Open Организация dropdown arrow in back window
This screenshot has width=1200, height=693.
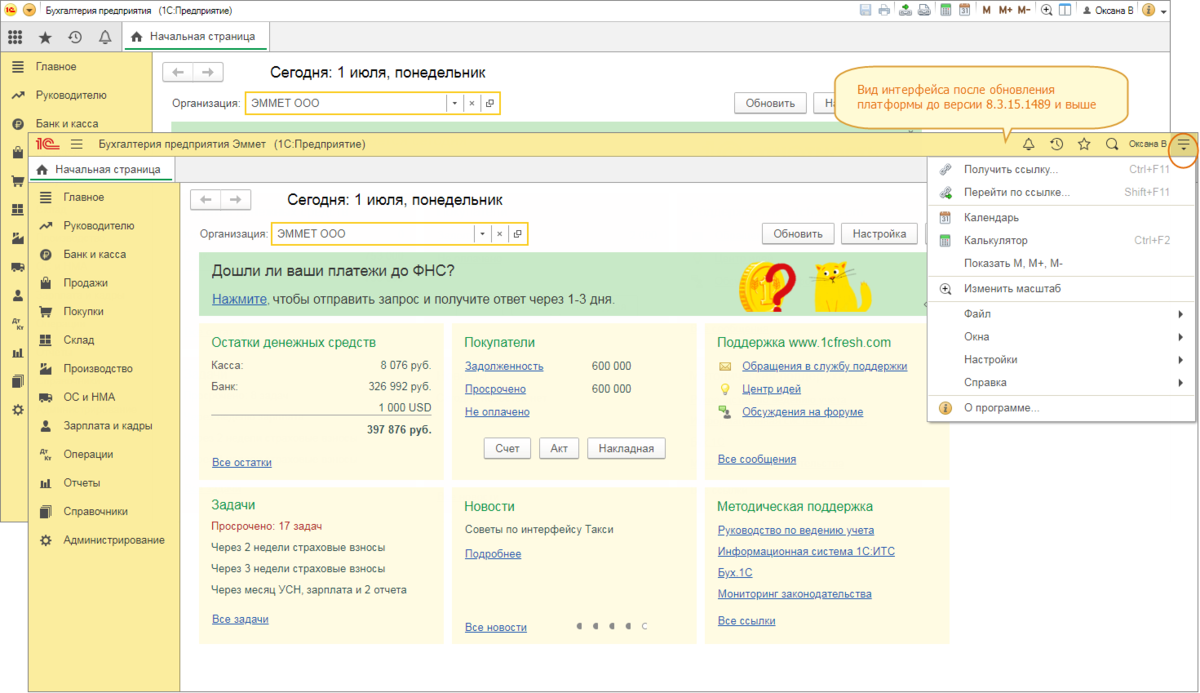pos(454,103)
